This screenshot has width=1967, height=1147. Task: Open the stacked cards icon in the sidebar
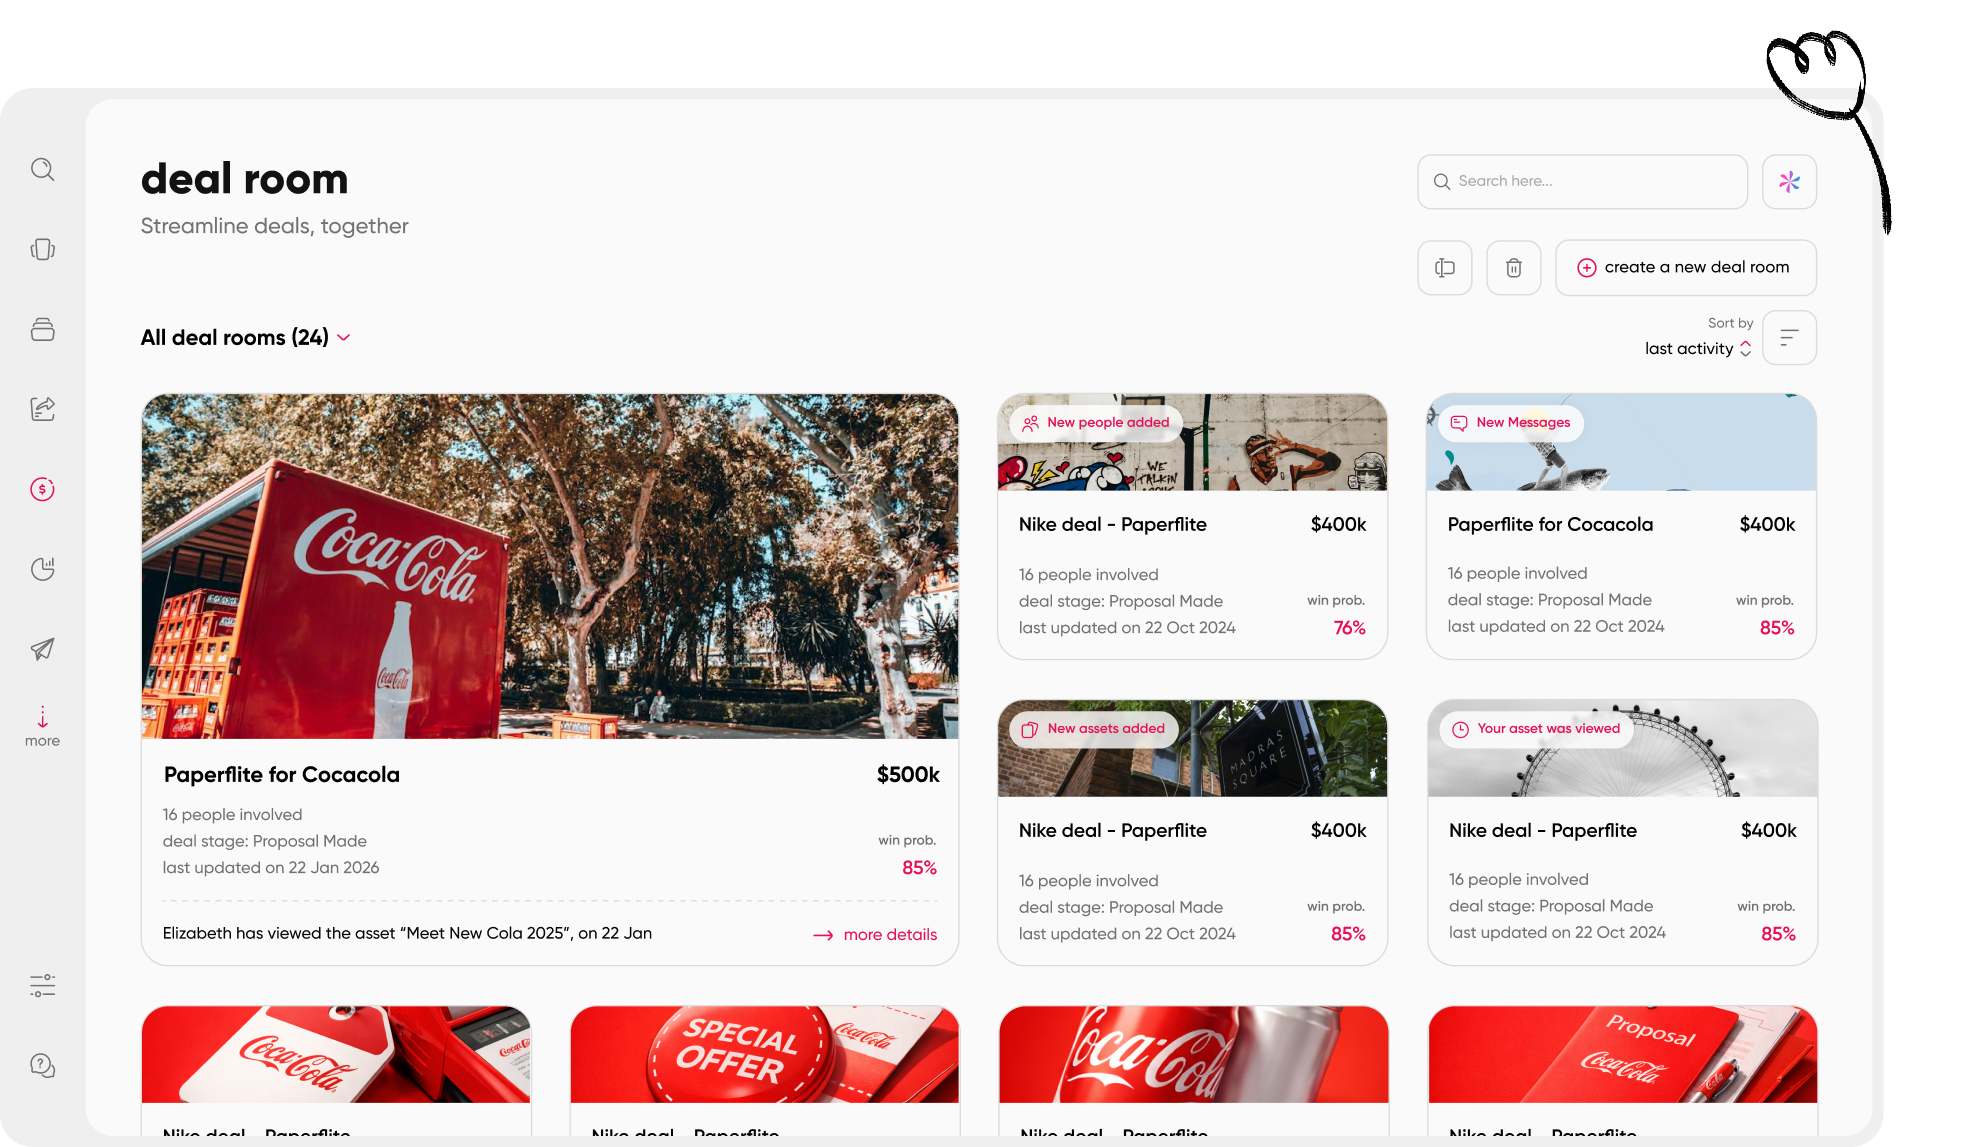[x=42, y=249]
